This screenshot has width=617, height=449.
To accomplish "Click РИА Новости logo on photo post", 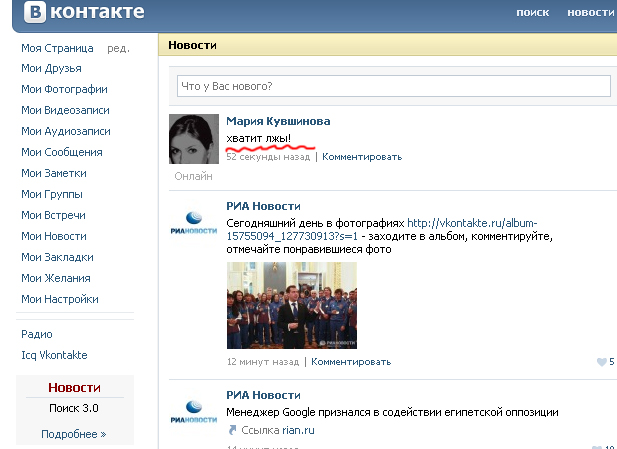I will tap(194, 224).
